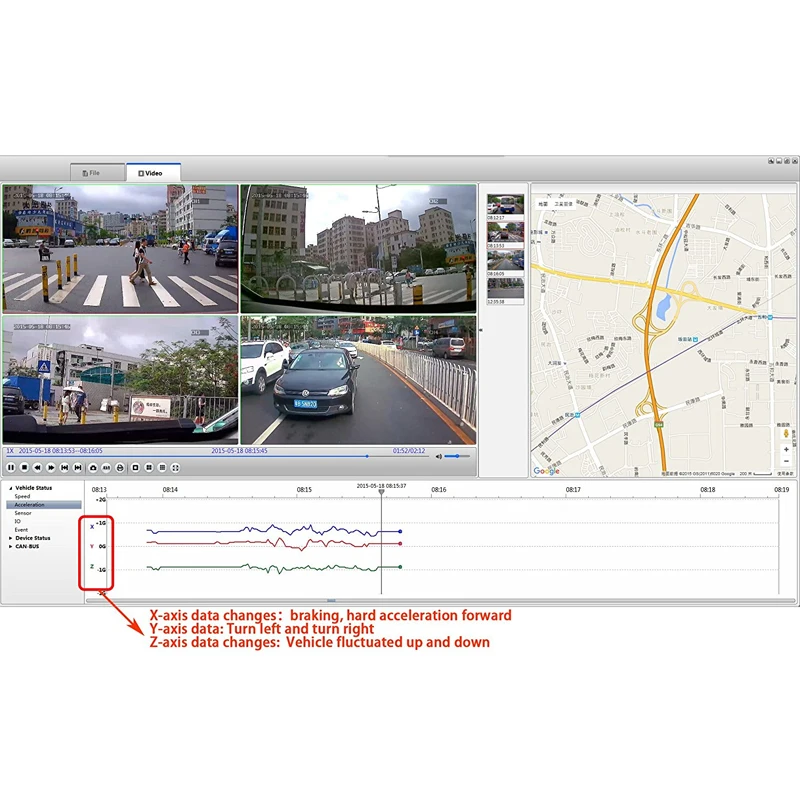Image resolution: width=800 pixels, height=800 pixels.
Task: Select the Video tab
Action: coord(153,172)
